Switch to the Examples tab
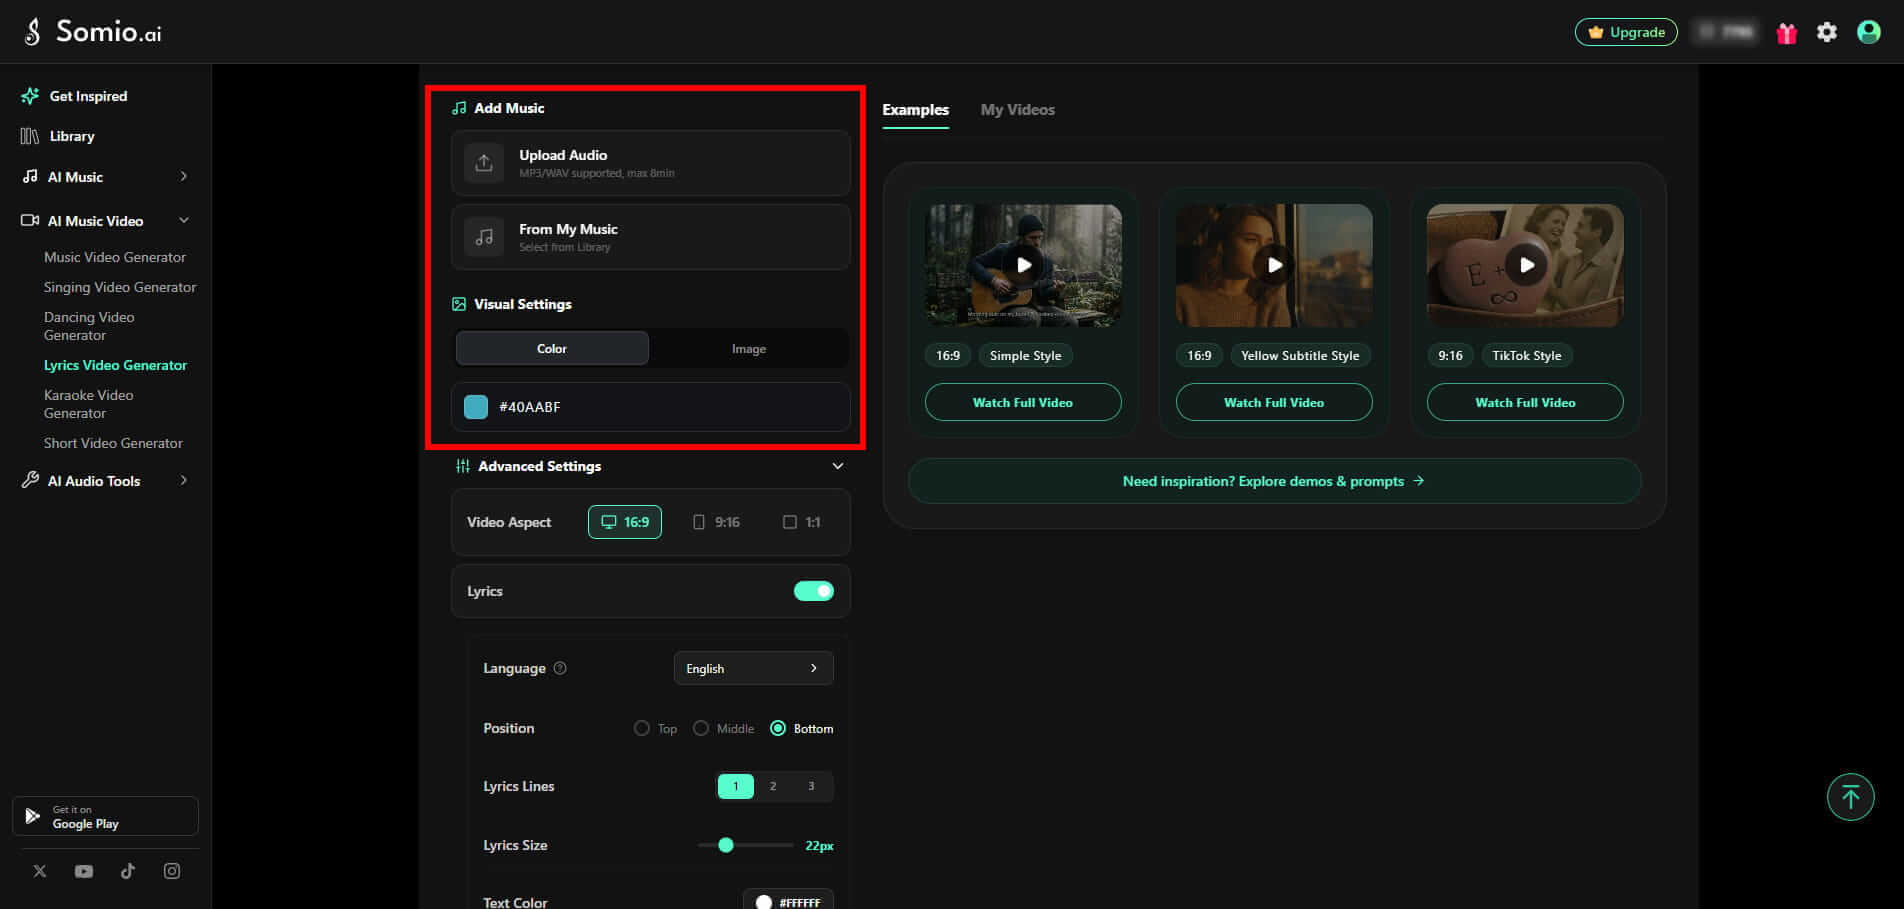The width and height of the screenshot is (1904, 909). tap(915, 110)
